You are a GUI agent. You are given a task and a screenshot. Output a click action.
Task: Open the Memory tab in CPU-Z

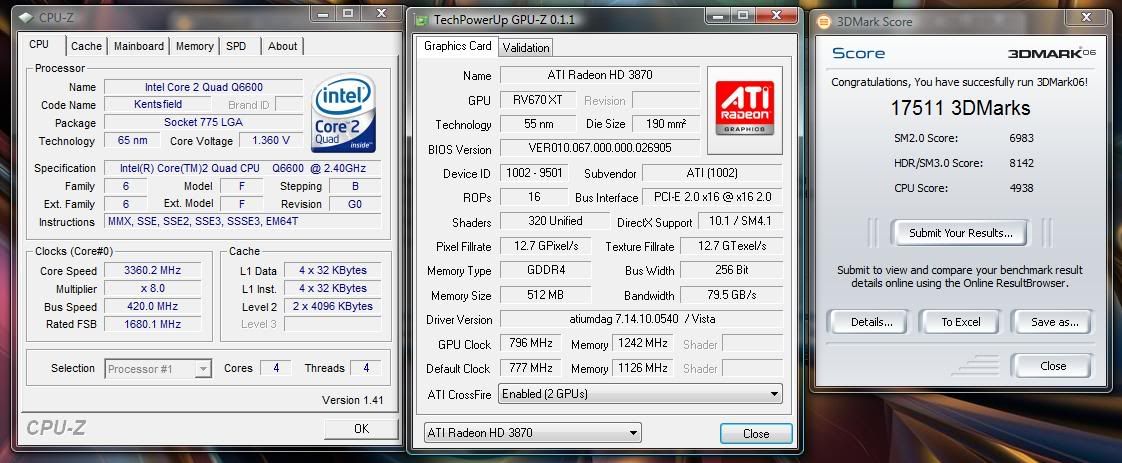[x=195, y=46]
